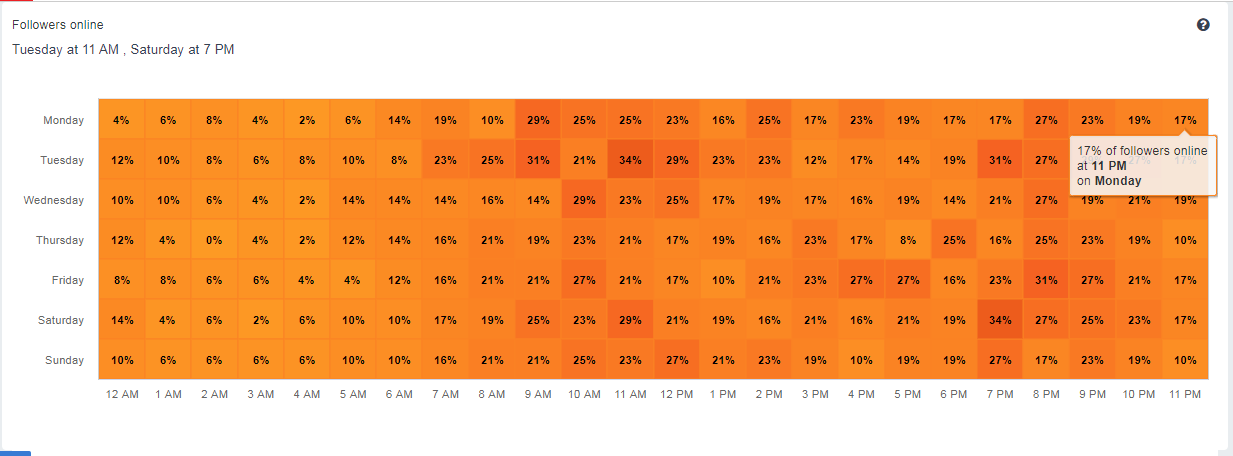Click Sunday 11 PM cell showing 10%
This screenshot has height=456, width=1233.
tap(1185, 360)
